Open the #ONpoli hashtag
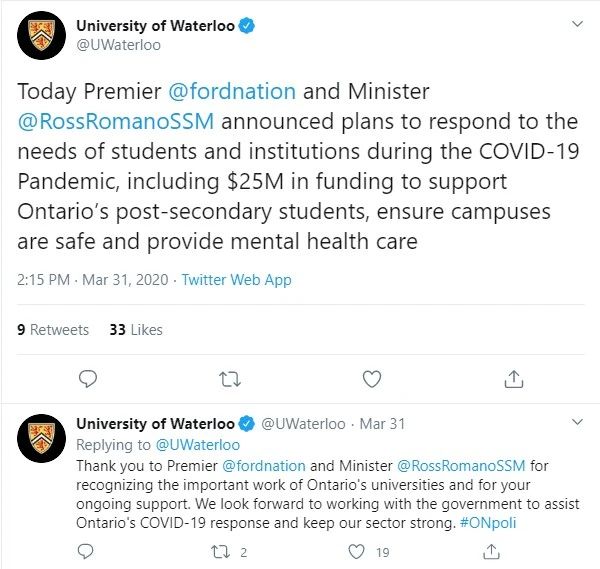Viewport: 600px width, 569px height. coord(488,523)
